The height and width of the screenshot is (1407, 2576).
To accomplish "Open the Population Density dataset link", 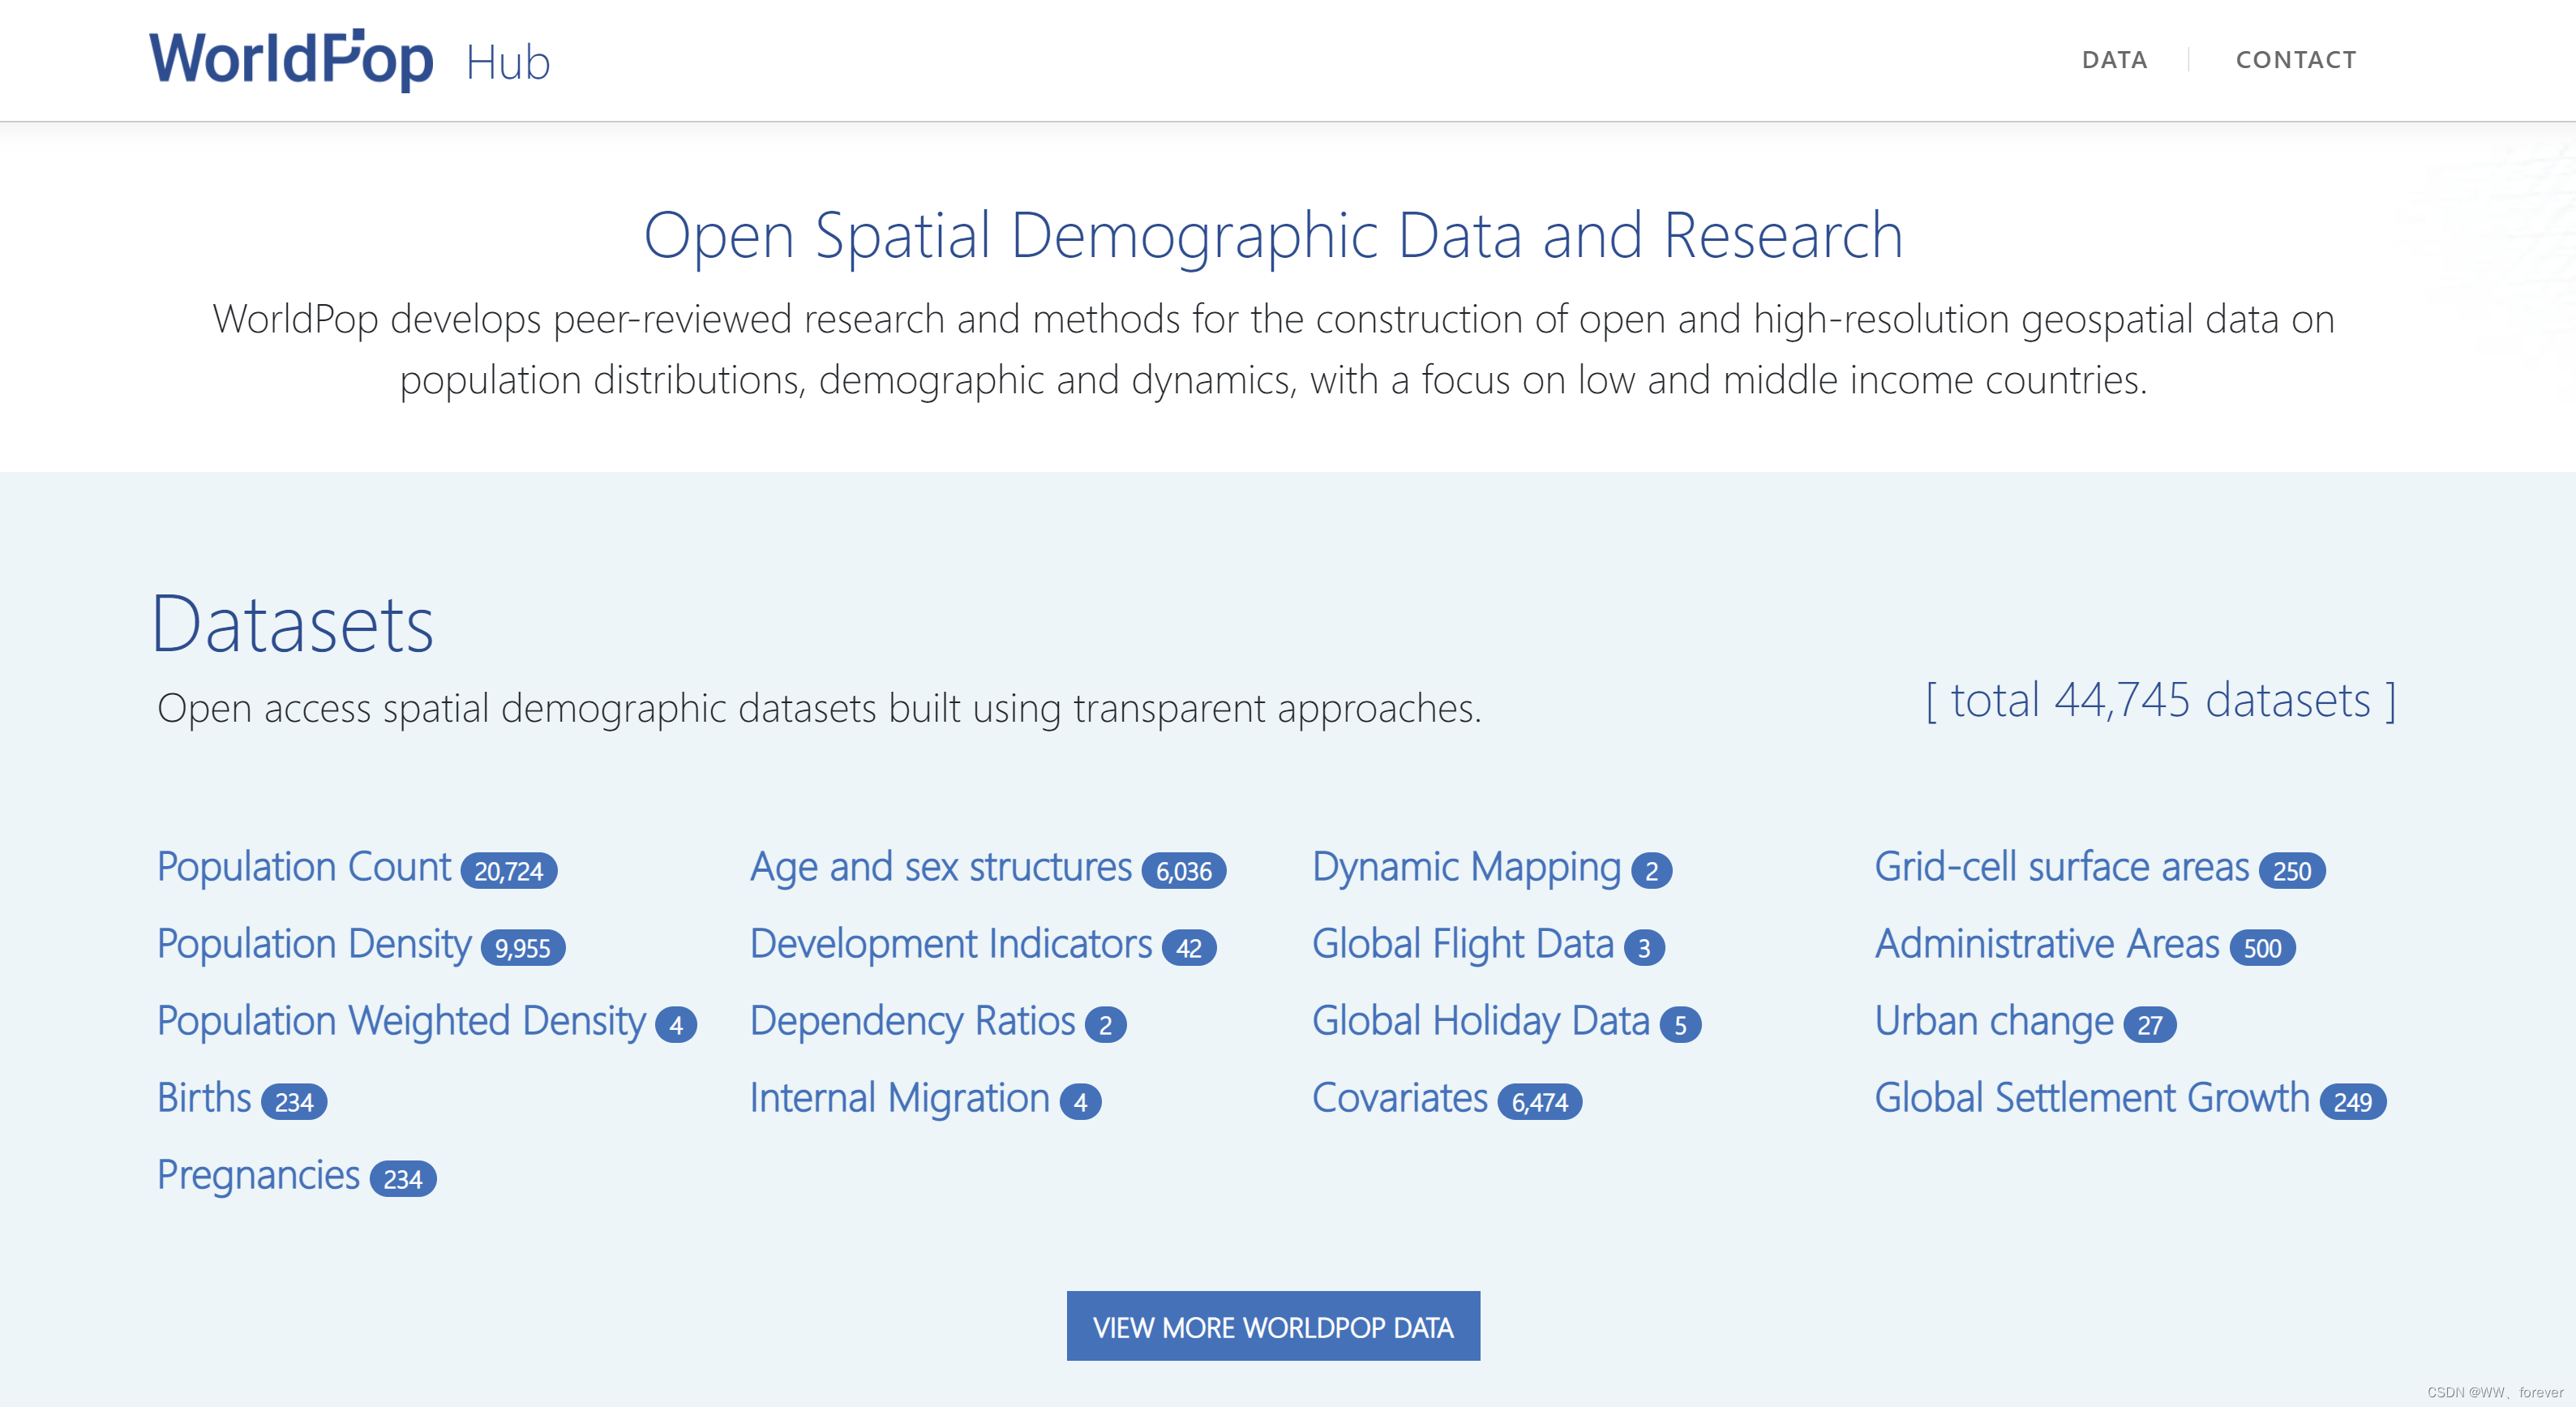I will pos(313,943).
